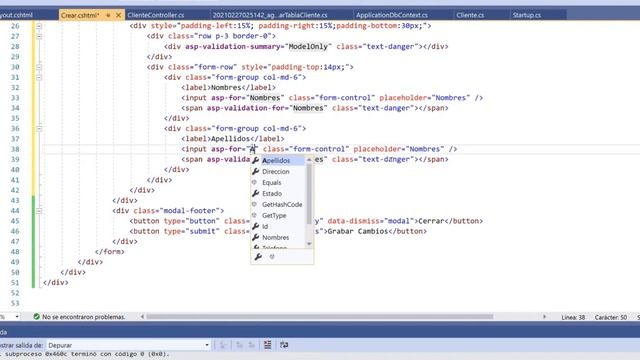Click the Apellidos label text on line 37
This screenshot has width=640, height=360.
pyautogui.click(x=231, y=139)
